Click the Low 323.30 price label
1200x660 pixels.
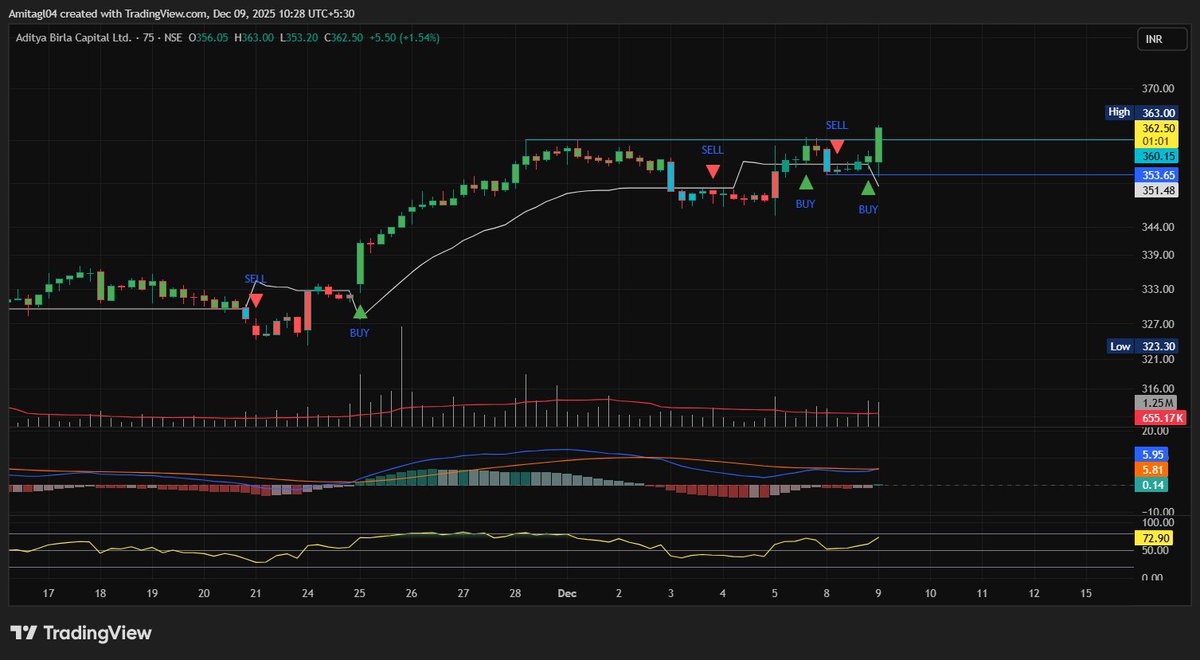[1143, 346]
